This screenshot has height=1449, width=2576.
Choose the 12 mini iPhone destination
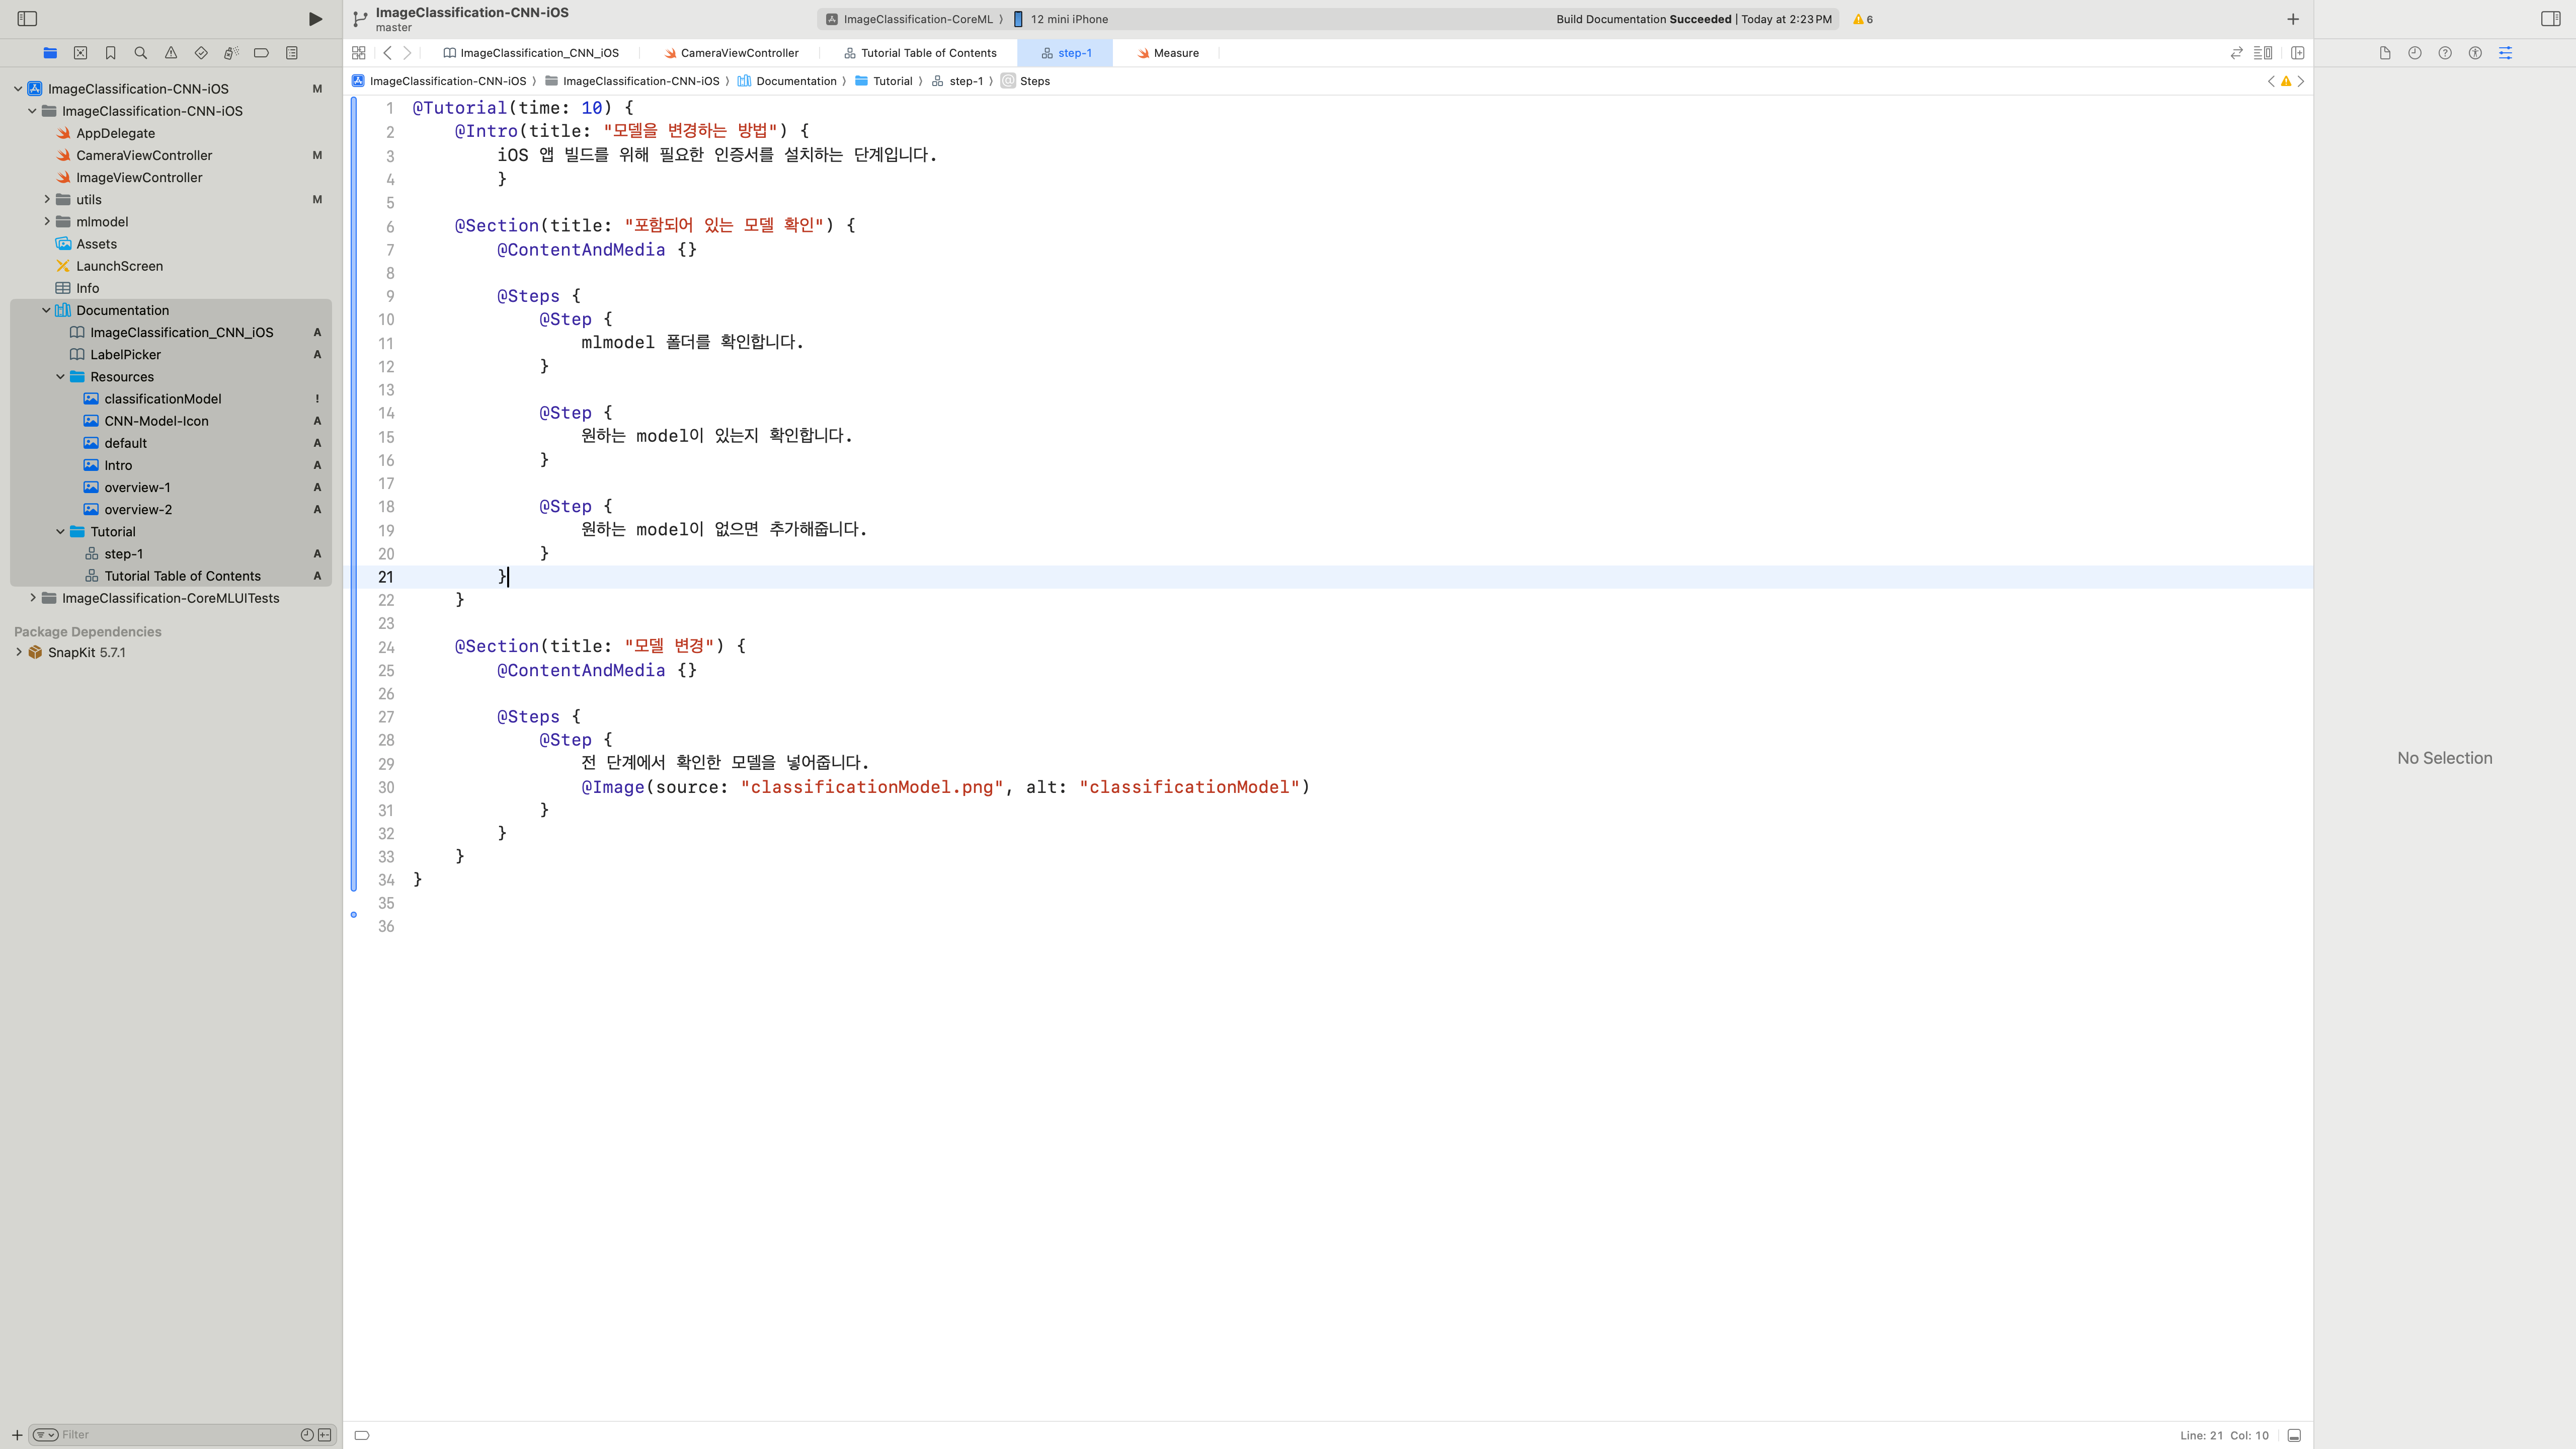pyautogui.click(x=1060, y=19)
